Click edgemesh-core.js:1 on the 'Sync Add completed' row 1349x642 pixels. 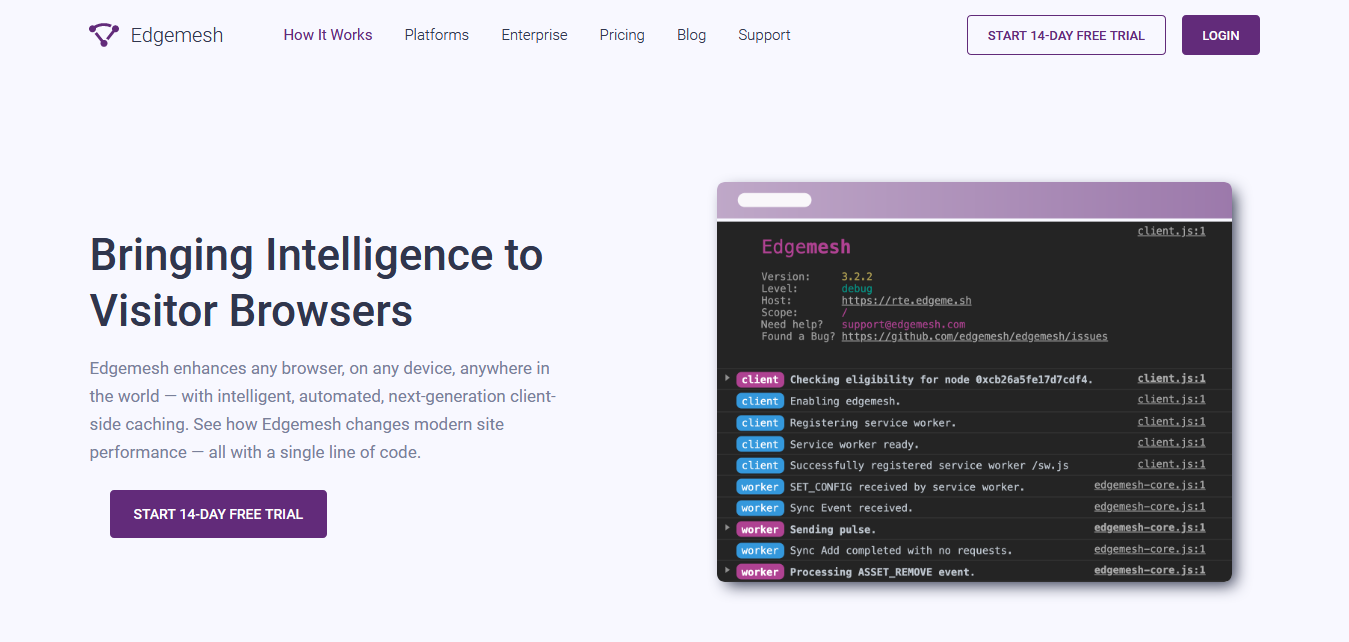pos(1149,549)
